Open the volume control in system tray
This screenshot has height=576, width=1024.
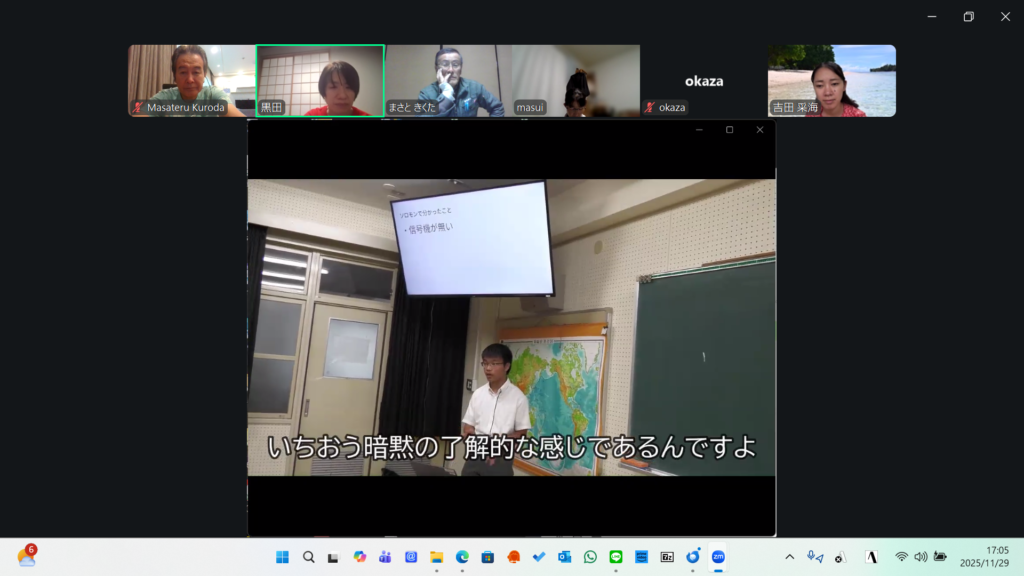click(x=920, y=557)
